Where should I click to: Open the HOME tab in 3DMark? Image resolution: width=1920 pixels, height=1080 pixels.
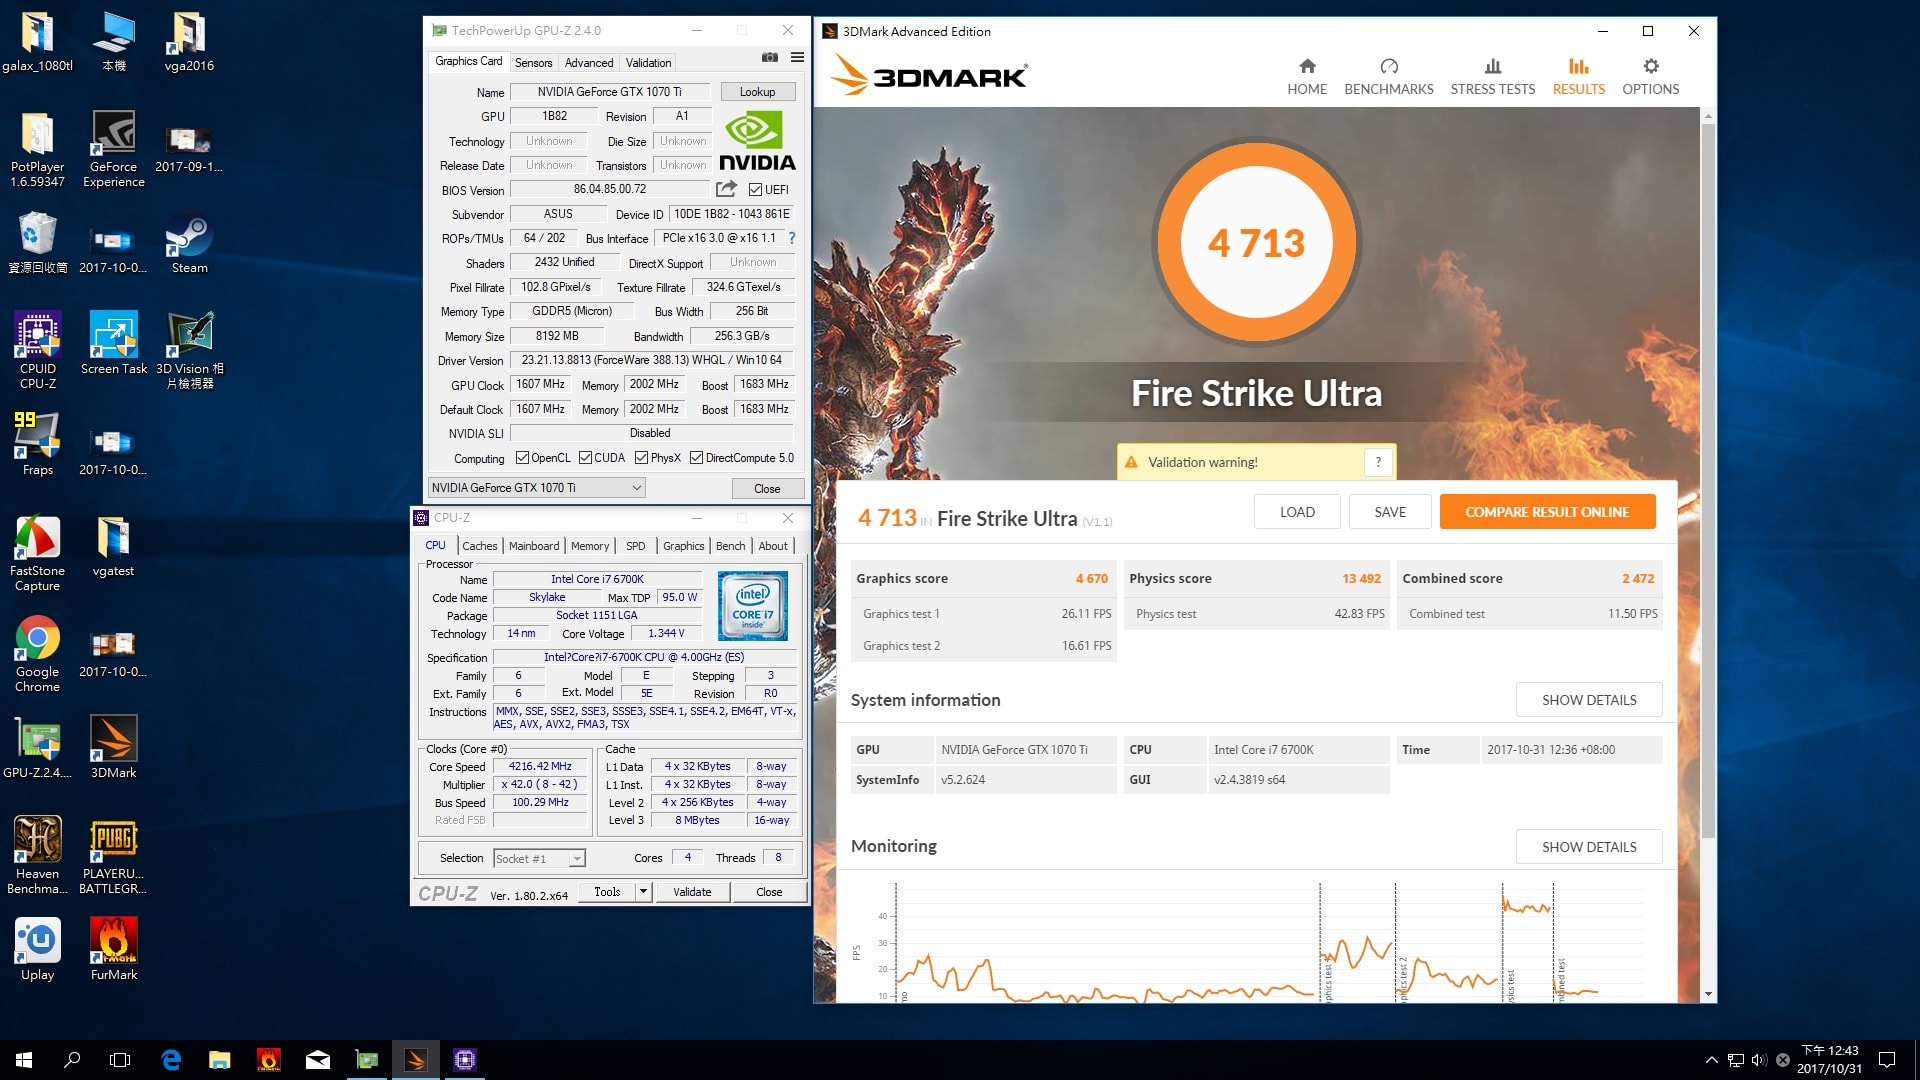[x=1306, y=77]
